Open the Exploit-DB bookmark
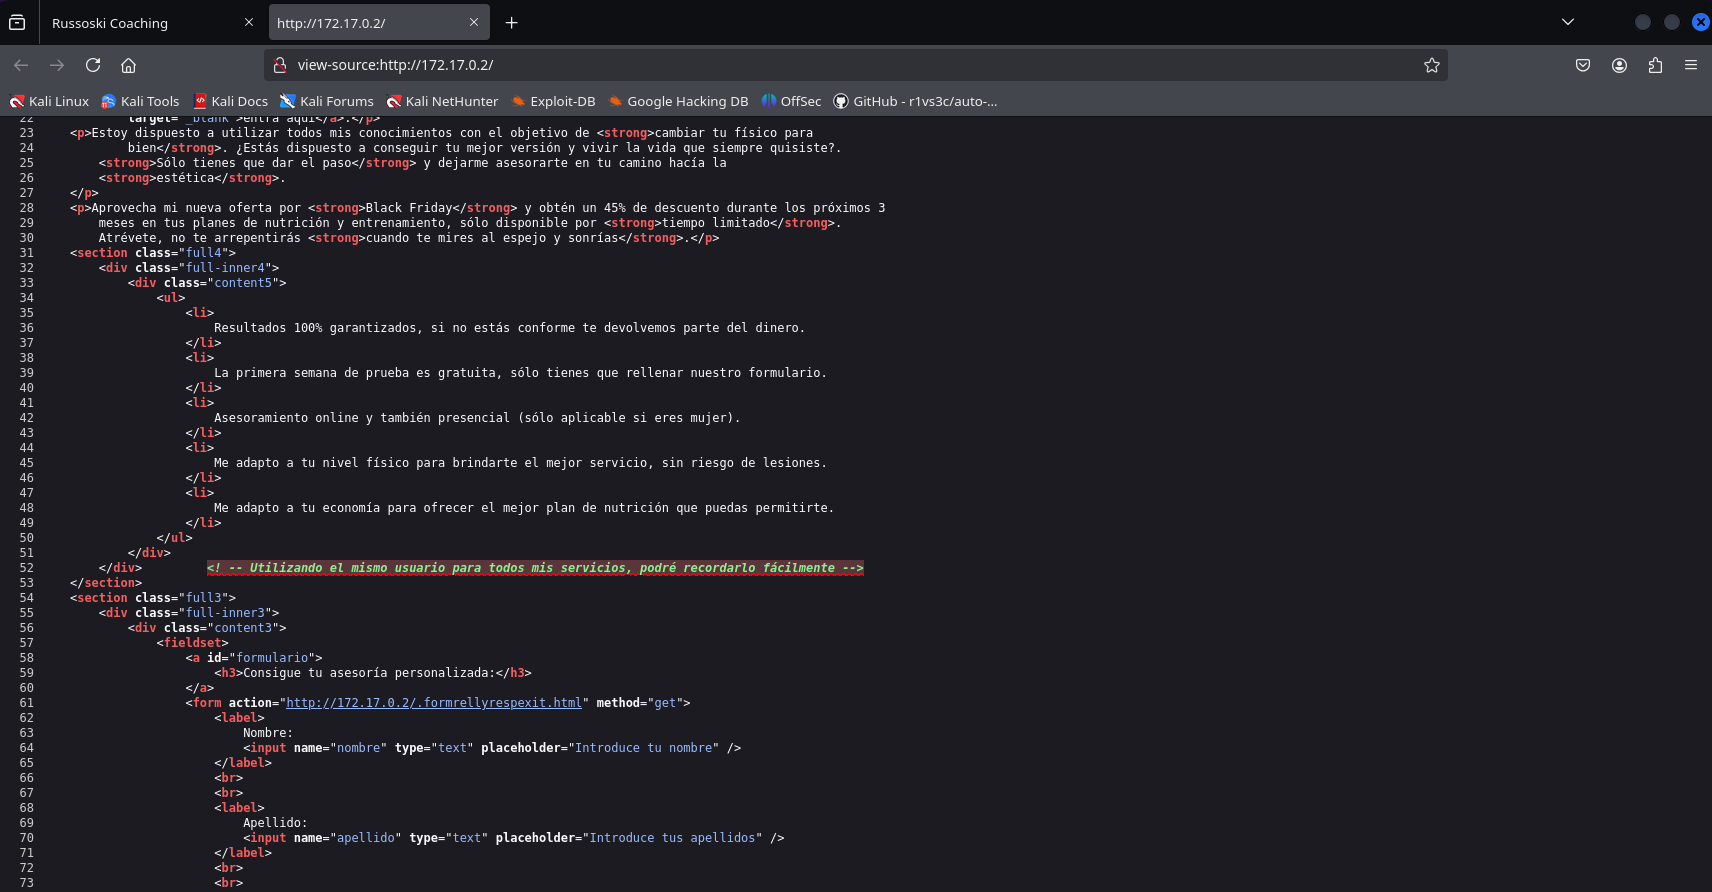 [553, 101]
